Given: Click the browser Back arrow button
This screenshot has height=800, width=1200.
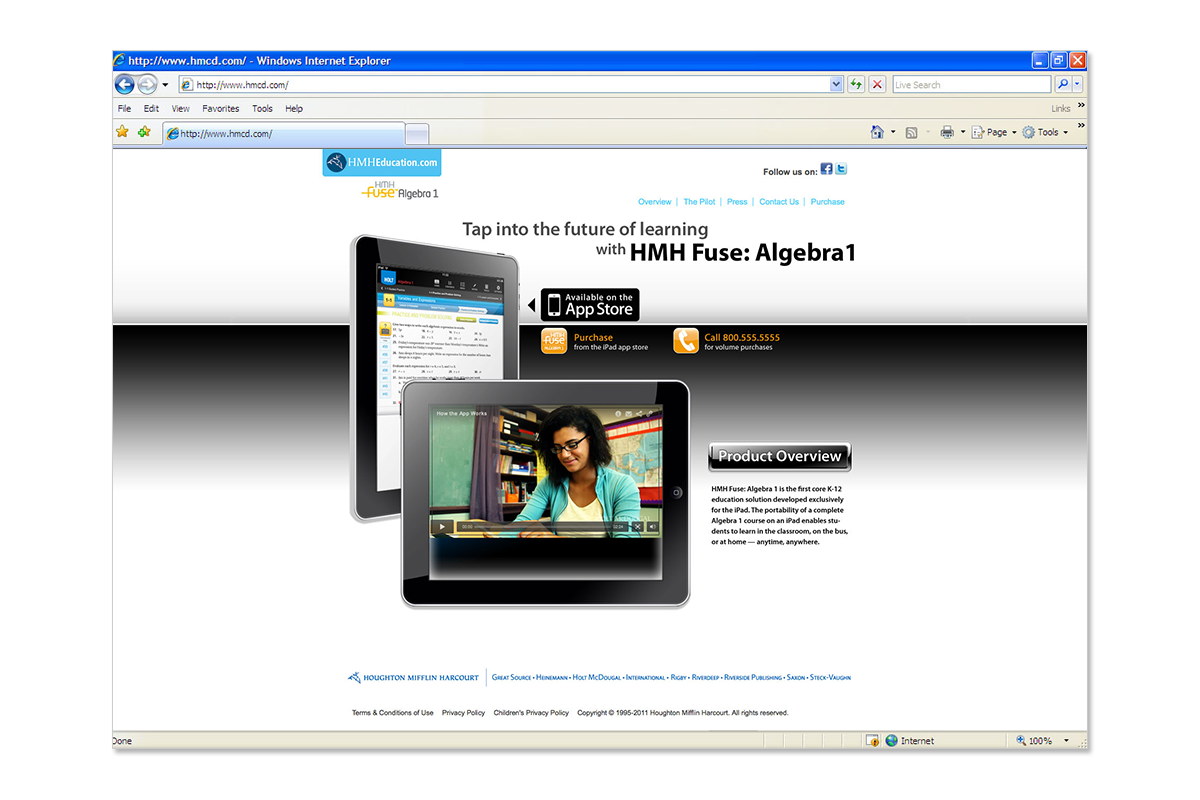Looking at the screenshot, I should tap(125, 85).
